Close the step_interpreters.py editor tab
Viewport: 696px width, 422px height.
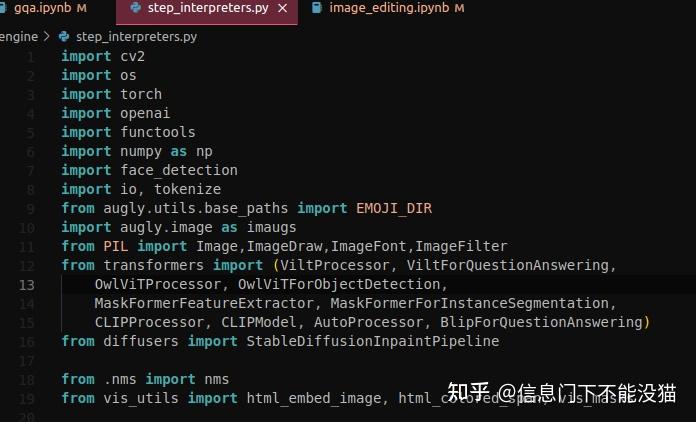[x=282, y=8]
